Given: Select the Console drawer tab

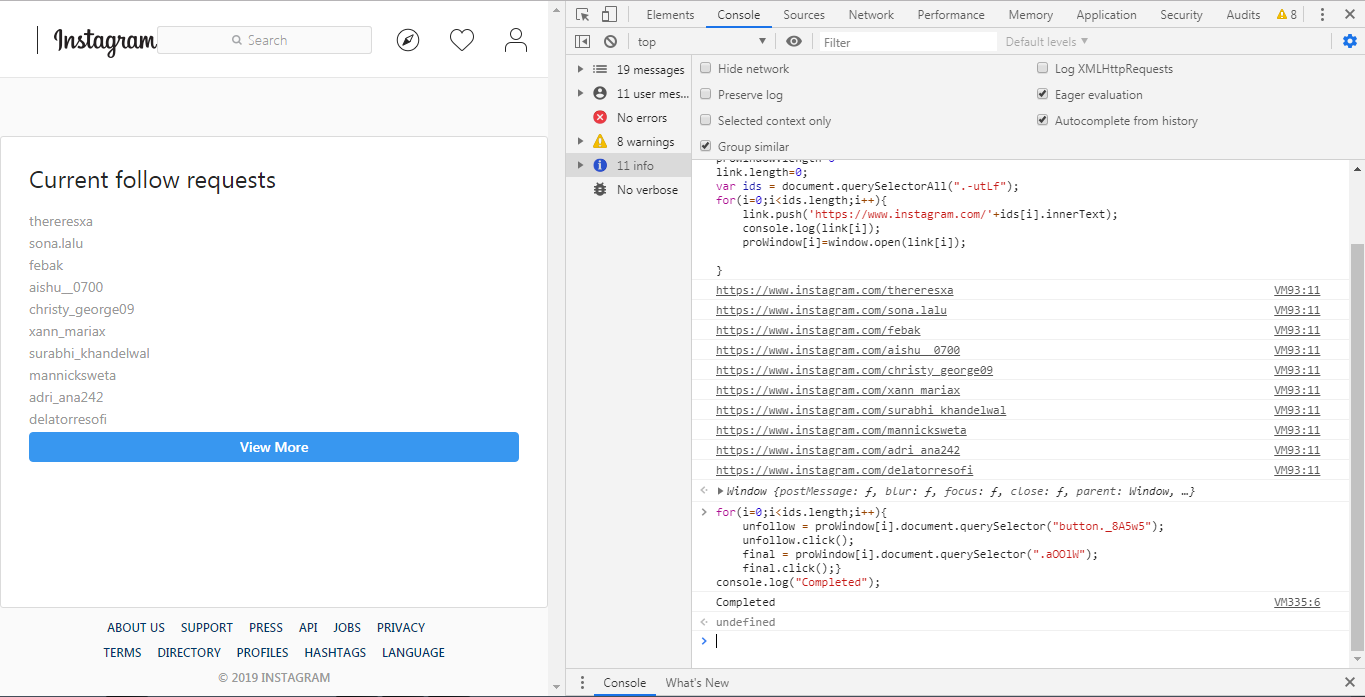Looking at the screenshot, I should pyautogui.click(x=624, y=683).
